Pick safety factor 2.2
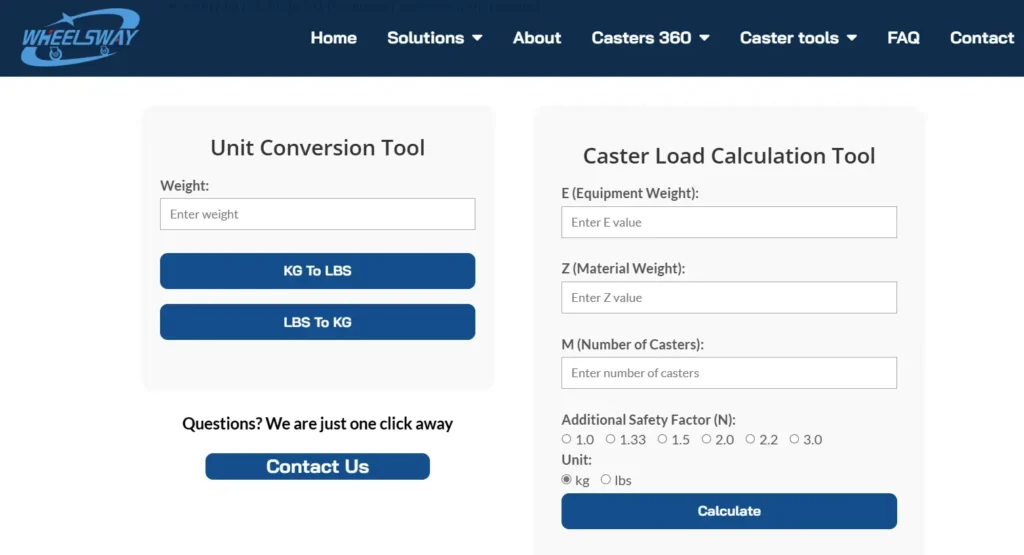 [750, 439]
